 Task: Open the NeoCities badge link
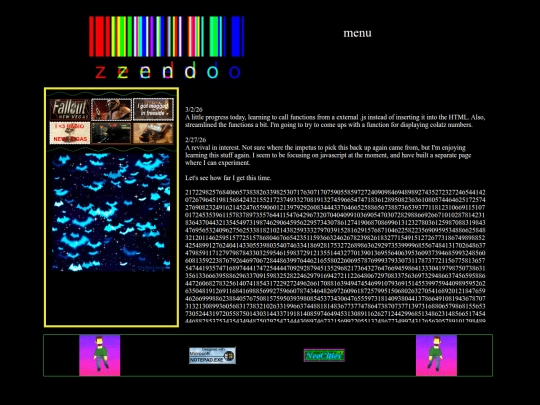pyautogui.click(x=324, y=355)
